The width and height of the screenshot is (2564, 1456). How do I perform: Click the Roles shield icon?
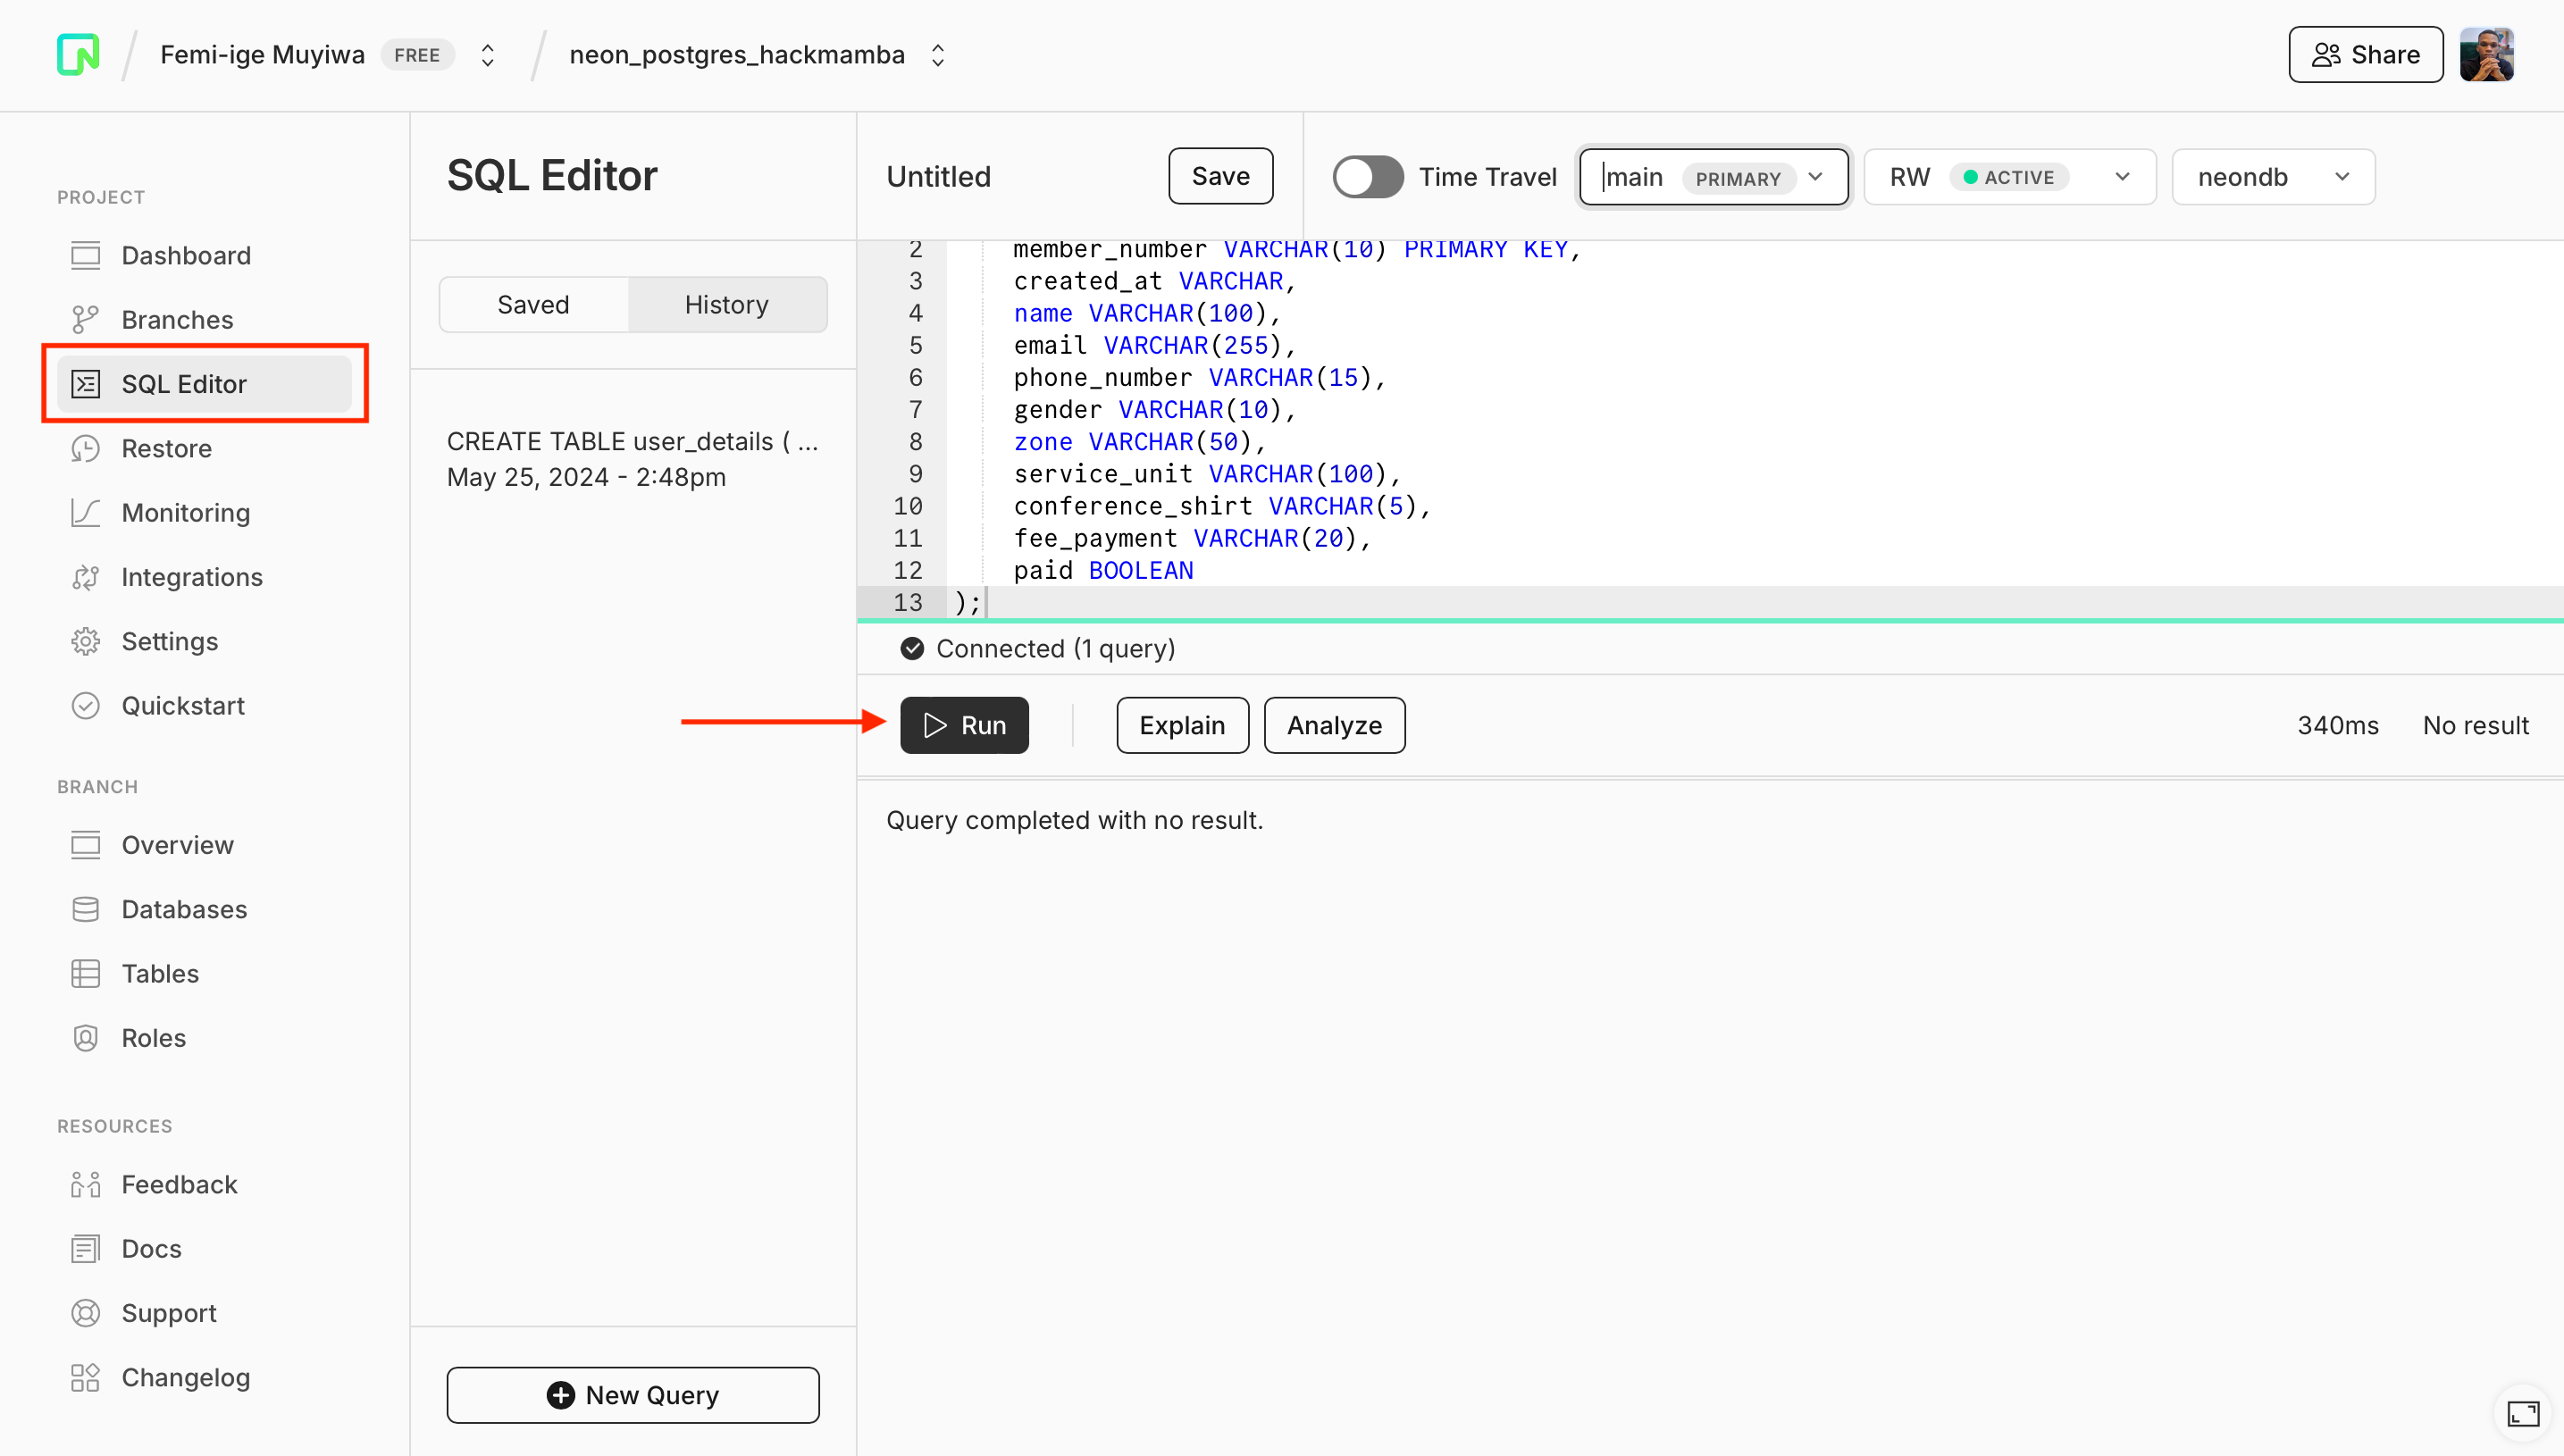[x=85, y=1038]
